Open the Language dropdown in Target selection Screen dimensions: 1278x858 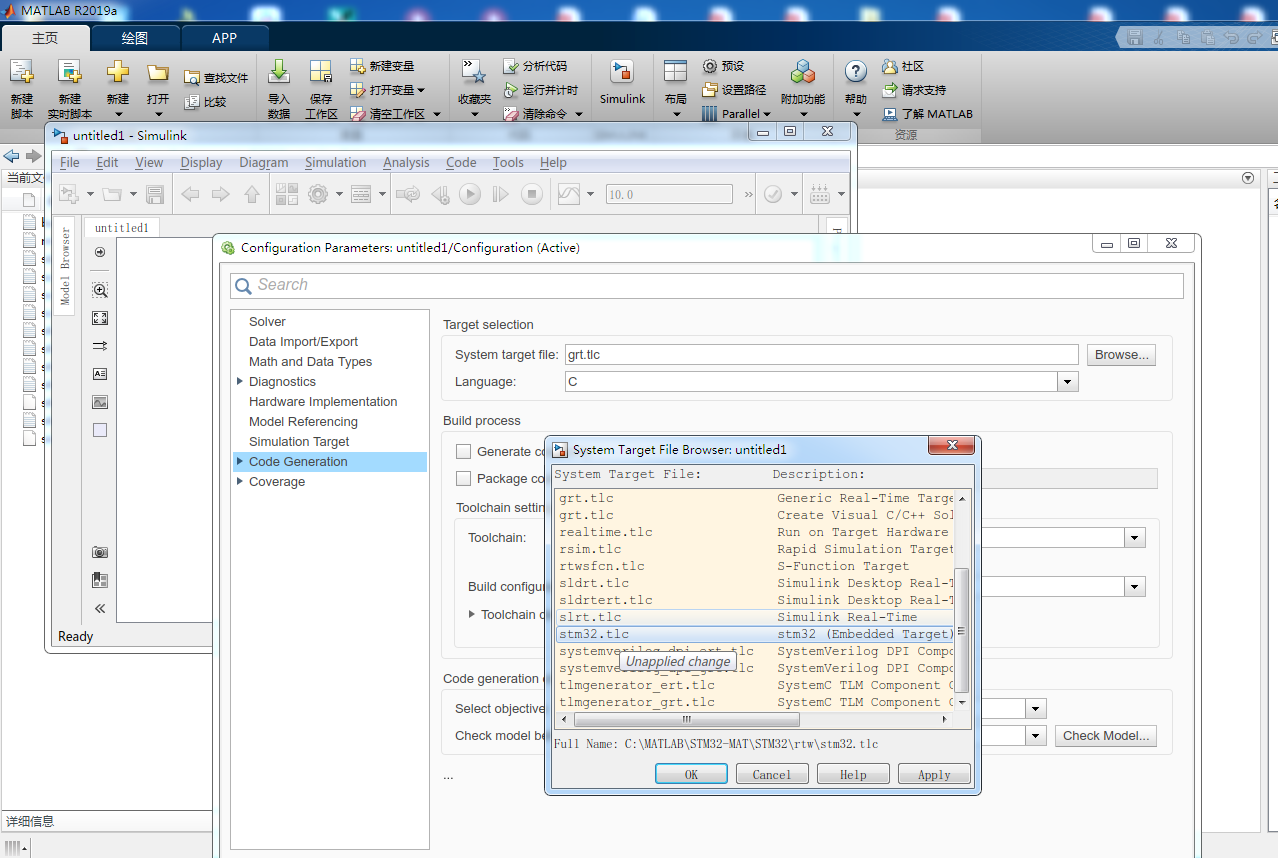1067,381
